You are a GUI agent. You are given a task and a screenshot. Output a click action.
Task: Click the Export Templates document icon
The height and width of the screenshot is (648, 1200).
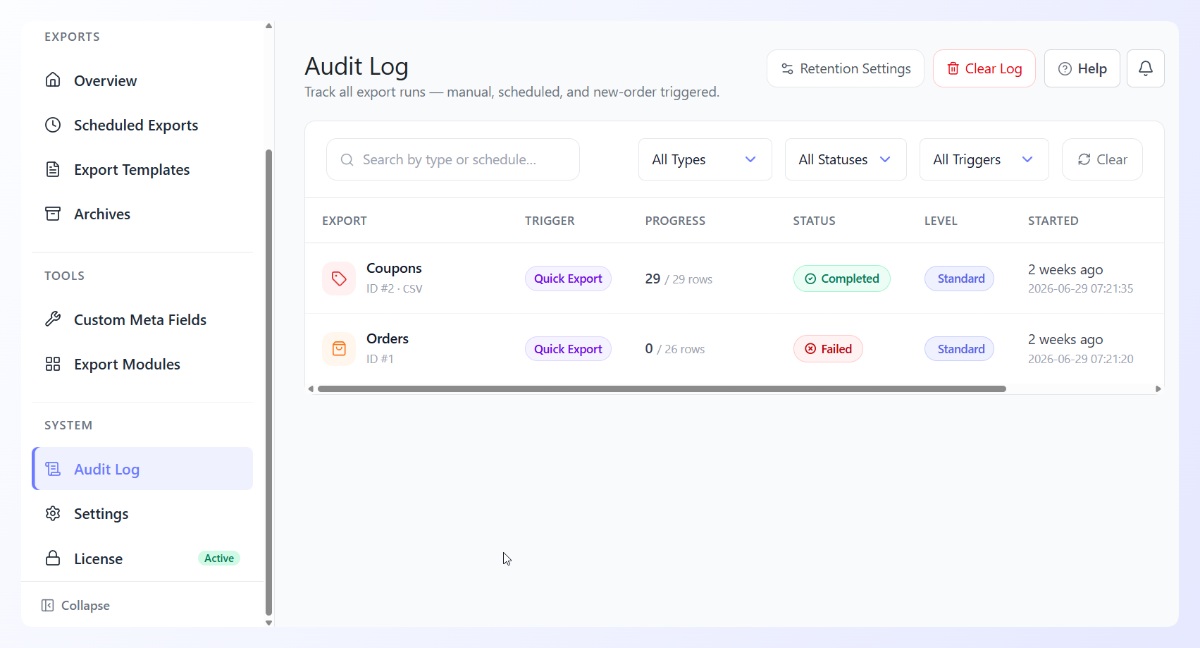(x=53, y=170)
